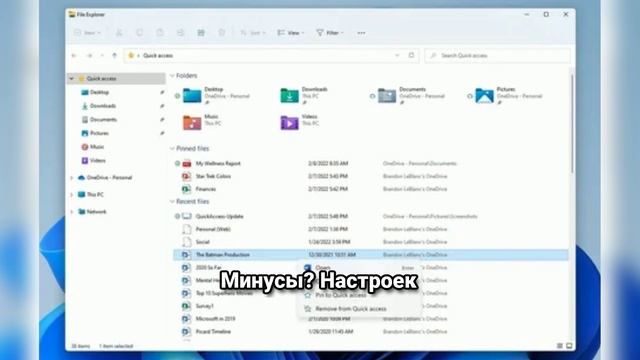Select The Batman Production file row
The height and width of the screenshot is (360, 640).
pos(371,255)
